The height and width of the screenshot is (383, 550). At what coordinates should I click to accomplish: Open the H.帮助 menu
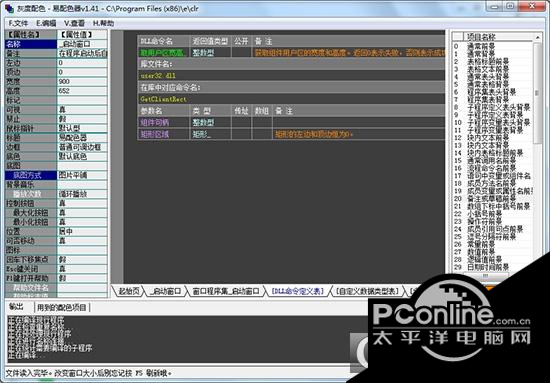(103, 23)
